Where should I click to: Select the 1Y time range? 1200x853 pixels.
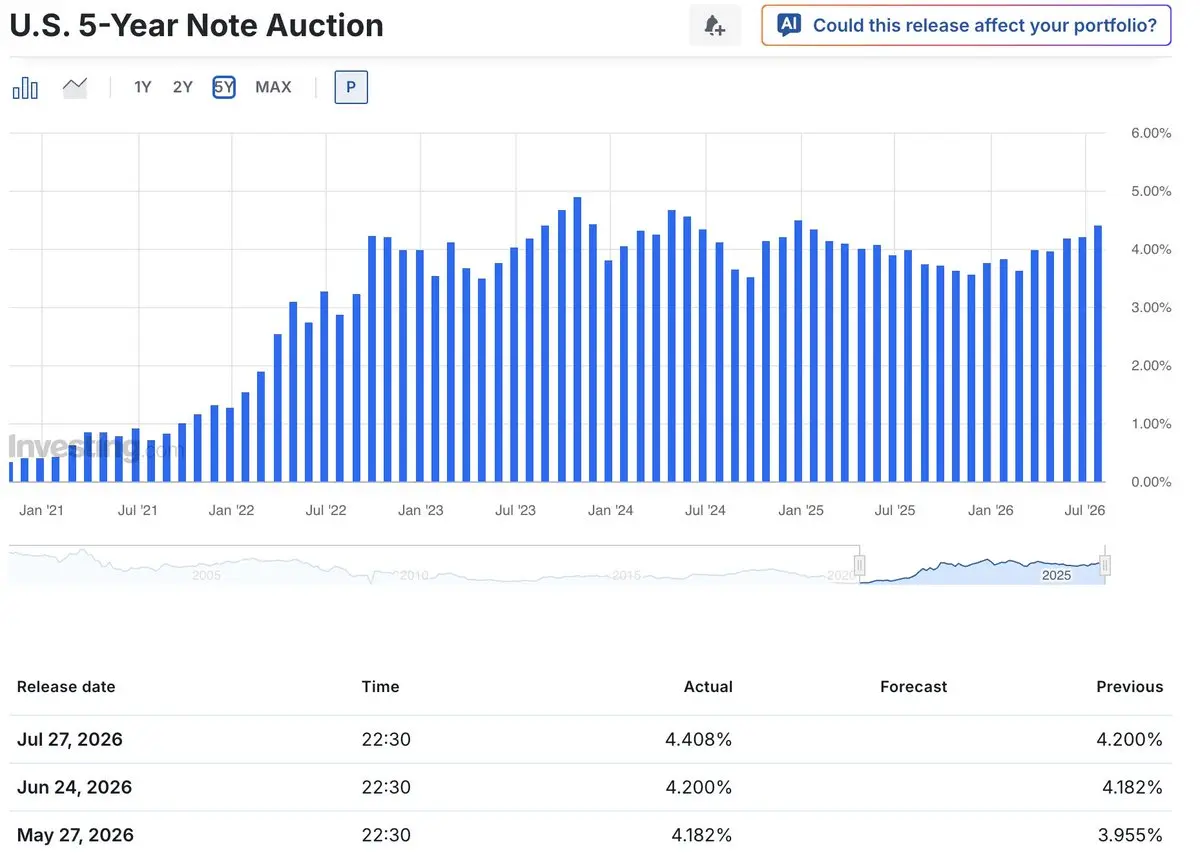point(143,87)
